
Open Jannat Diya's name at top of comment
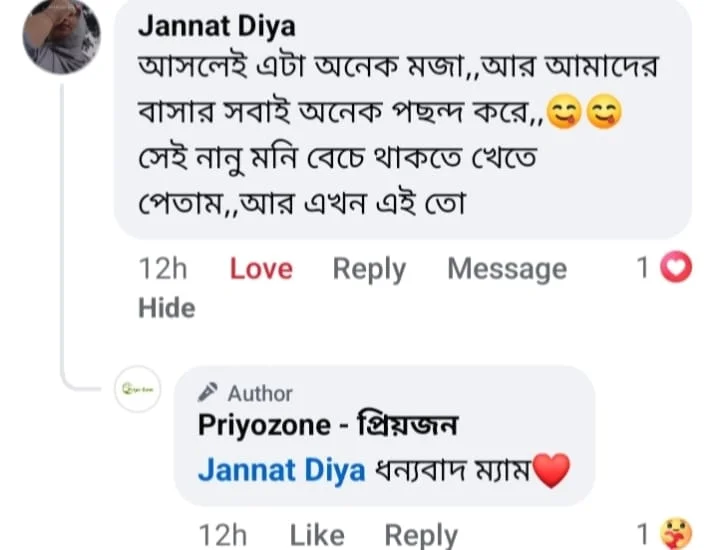217,26
